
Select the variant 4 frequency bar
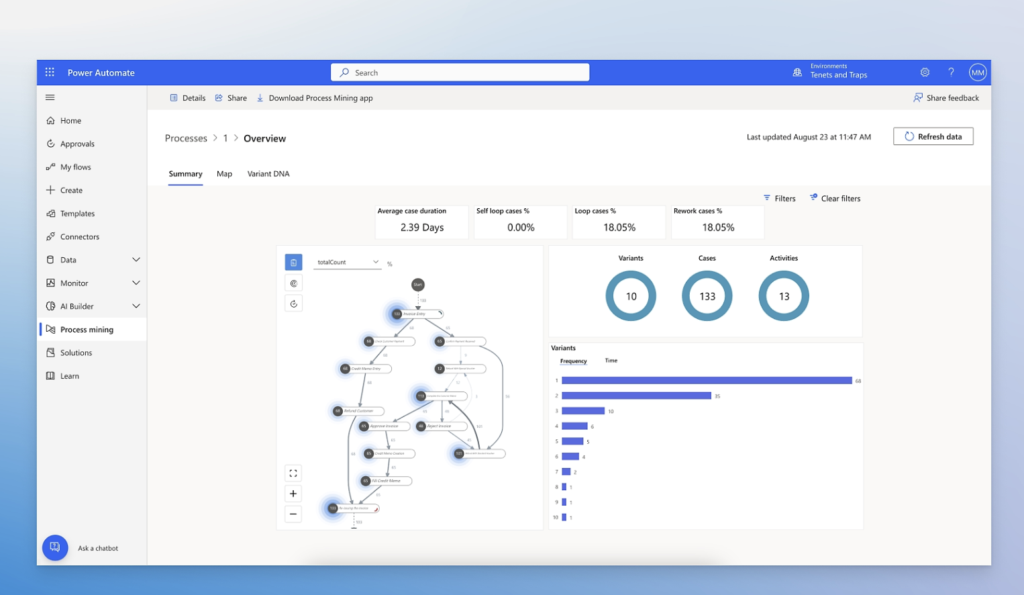(x=575, y=426)
